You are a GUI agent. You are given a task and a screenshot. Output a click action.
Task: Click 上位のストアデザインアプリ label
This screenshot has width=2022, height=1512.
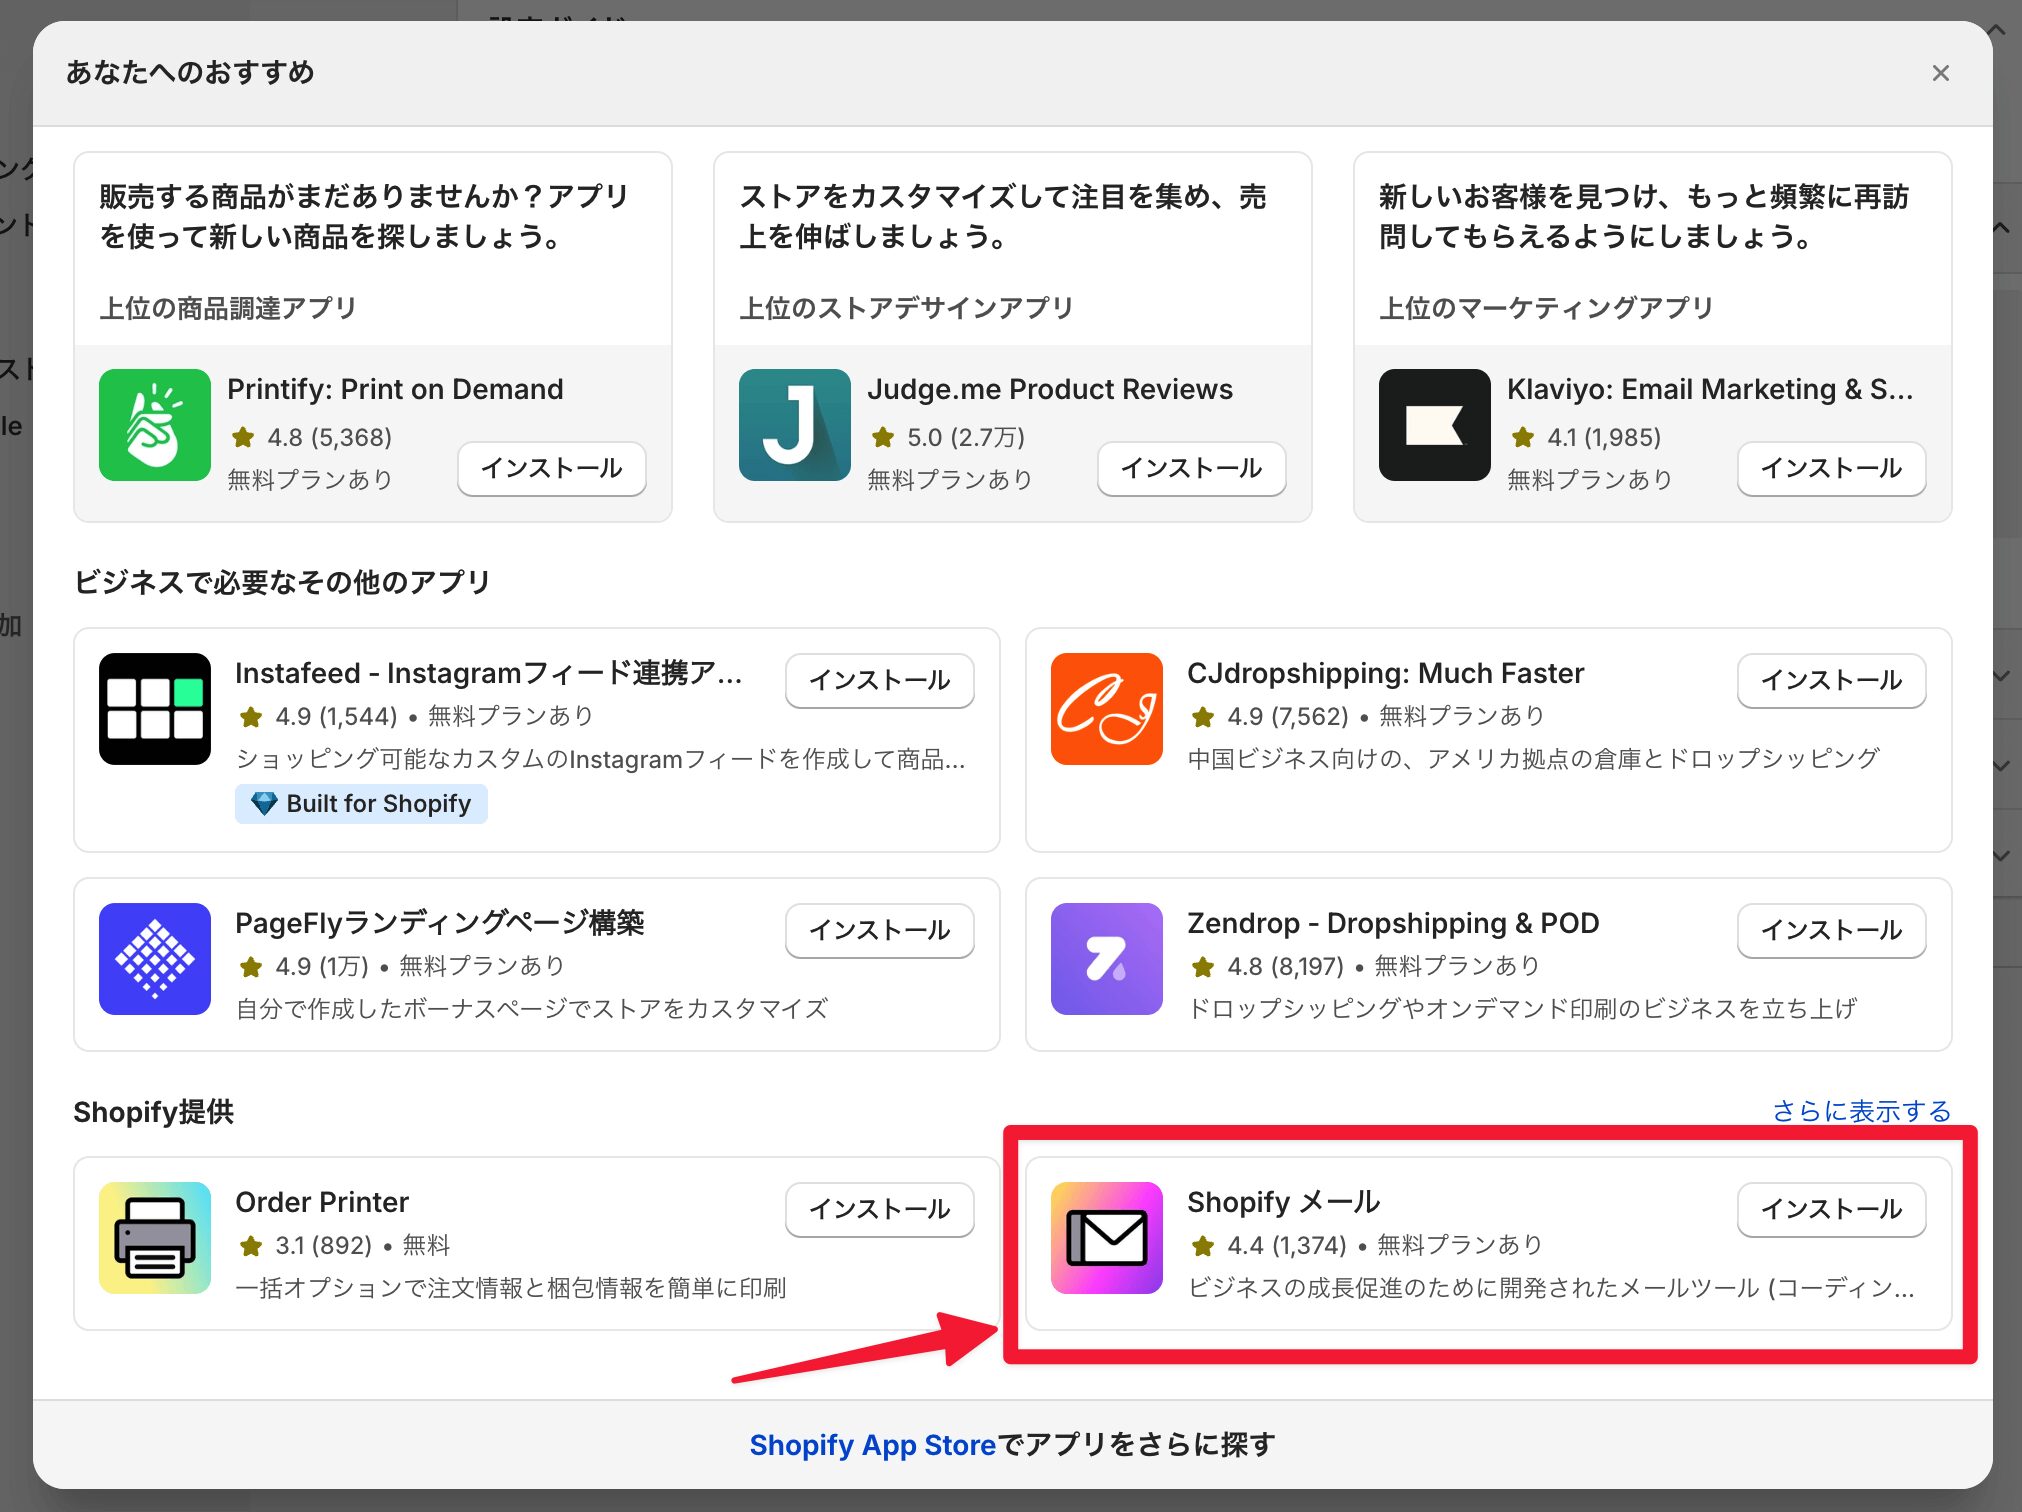coord(906,308)
